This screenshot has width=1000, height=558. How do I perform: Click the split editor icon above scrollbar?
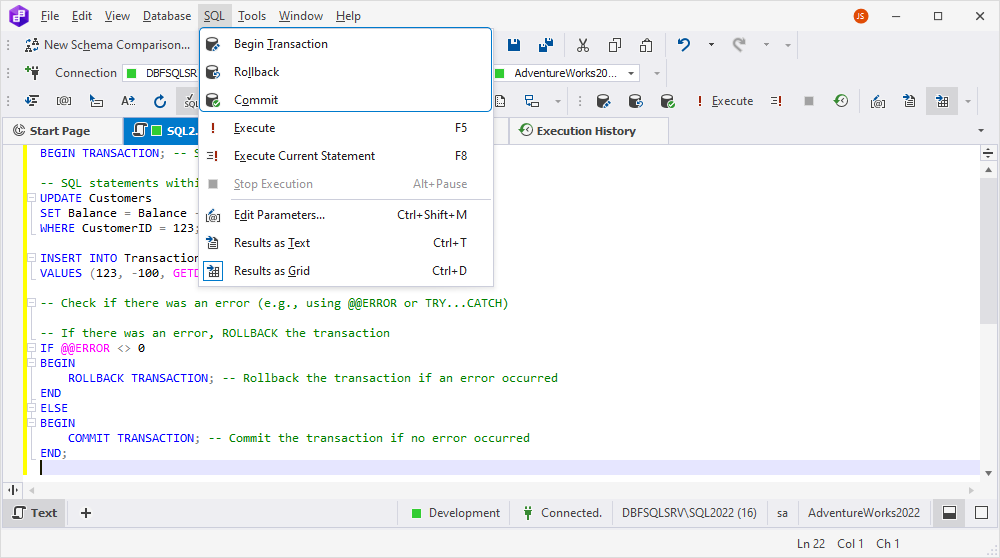tap(988, 153)
